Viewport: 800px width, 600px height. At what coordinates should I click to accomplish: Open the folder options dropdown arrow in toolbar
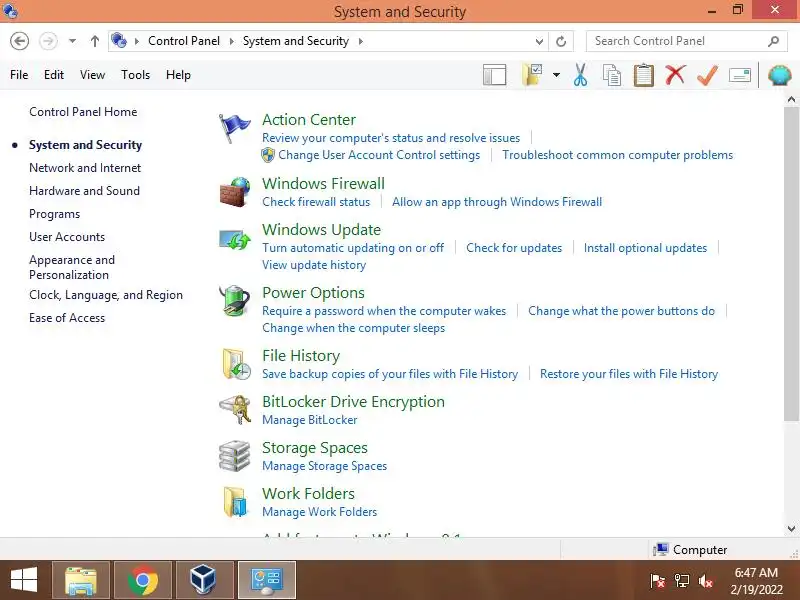[x=556, y=75]
